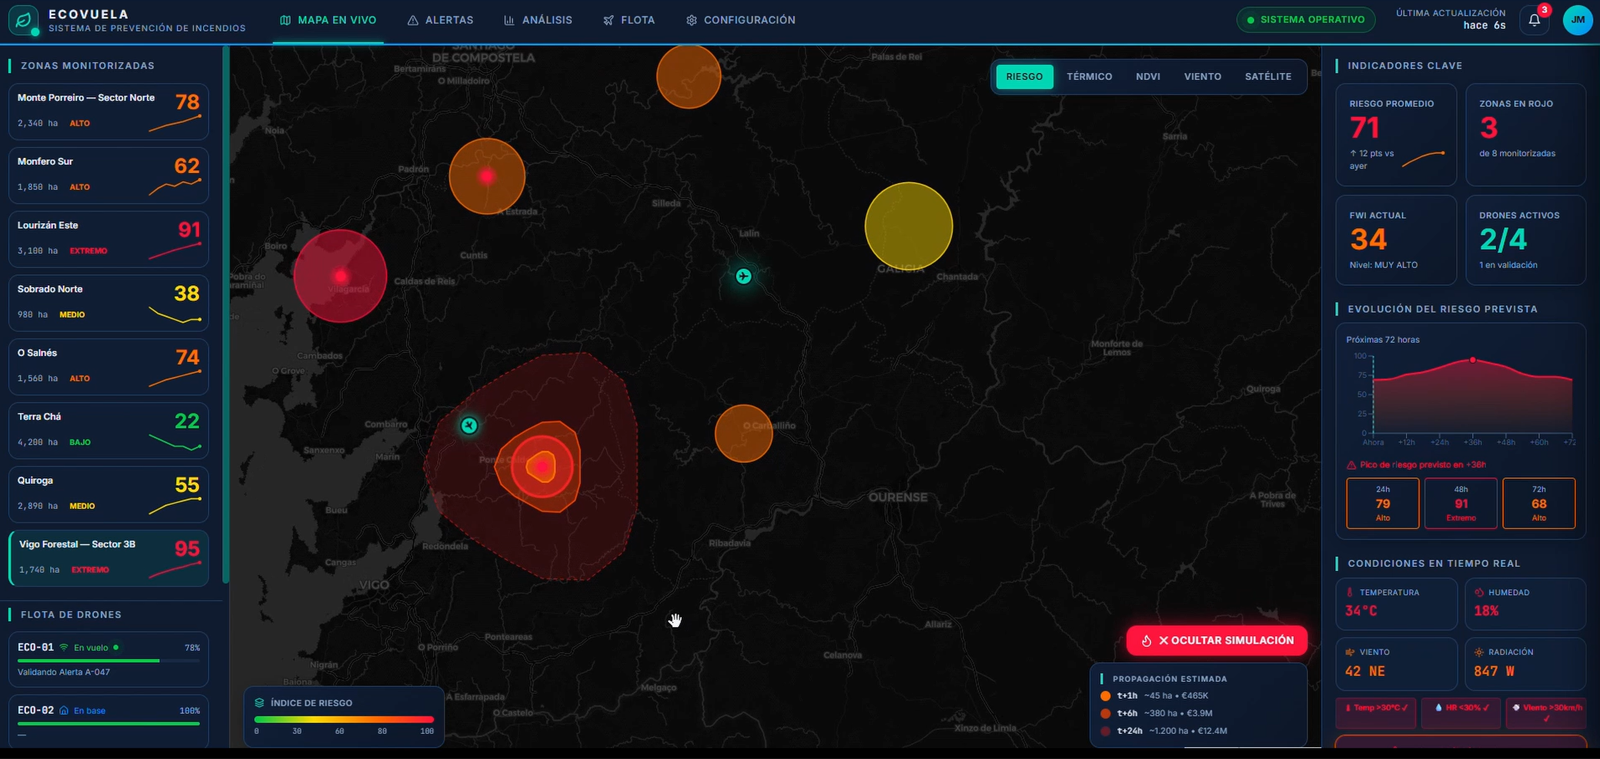The height and width of the screenshot is (759, 1600).
Task: Switch map layer to Riesgo
Action: coord(1024,77)
